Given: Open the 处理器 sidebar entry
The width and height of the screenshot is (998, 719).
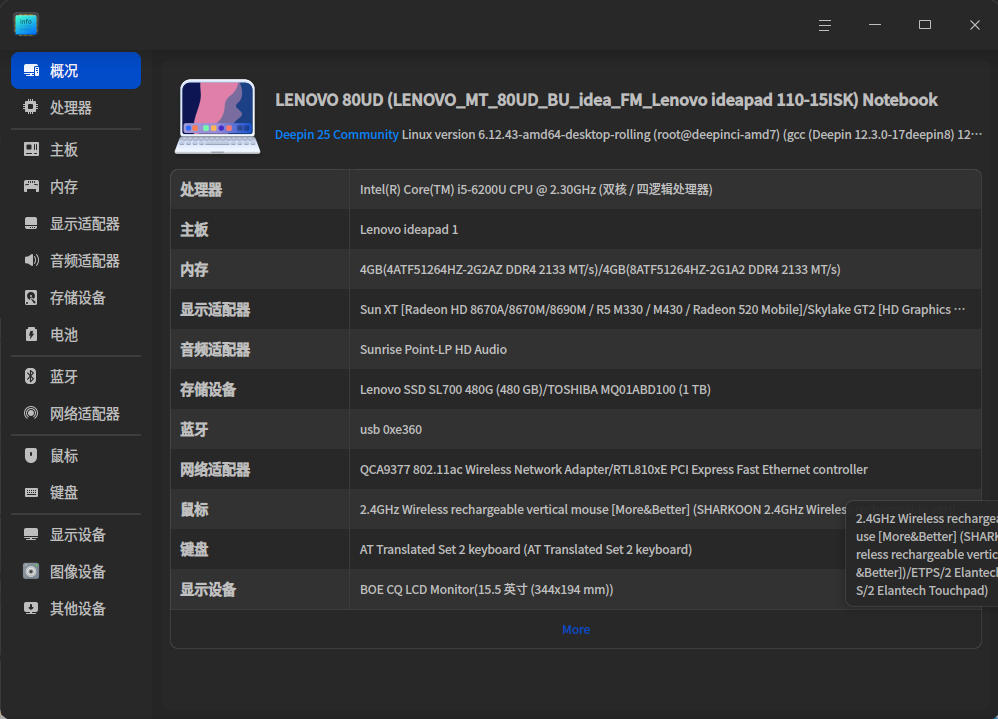Looking at the screenshot, I should 76,108.
